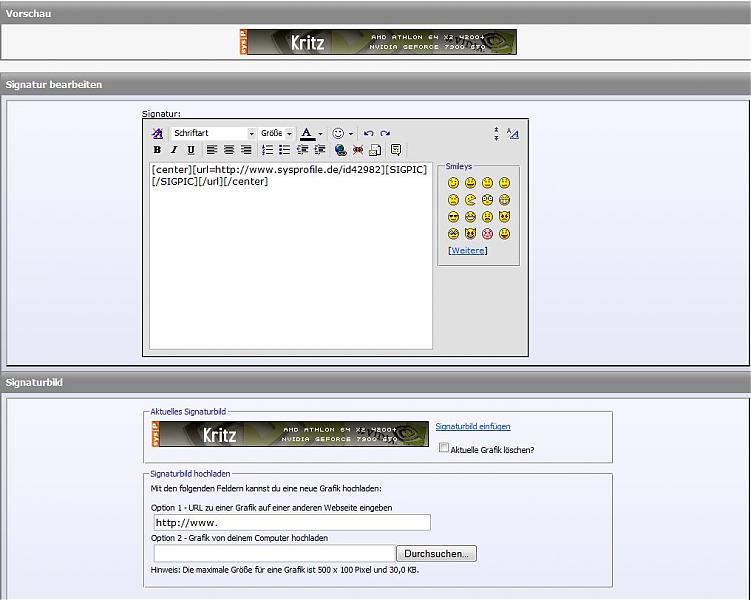The width and height of the screenshot is (751, 600).
Task: Align signature text to center
Action: click(229, 150)
